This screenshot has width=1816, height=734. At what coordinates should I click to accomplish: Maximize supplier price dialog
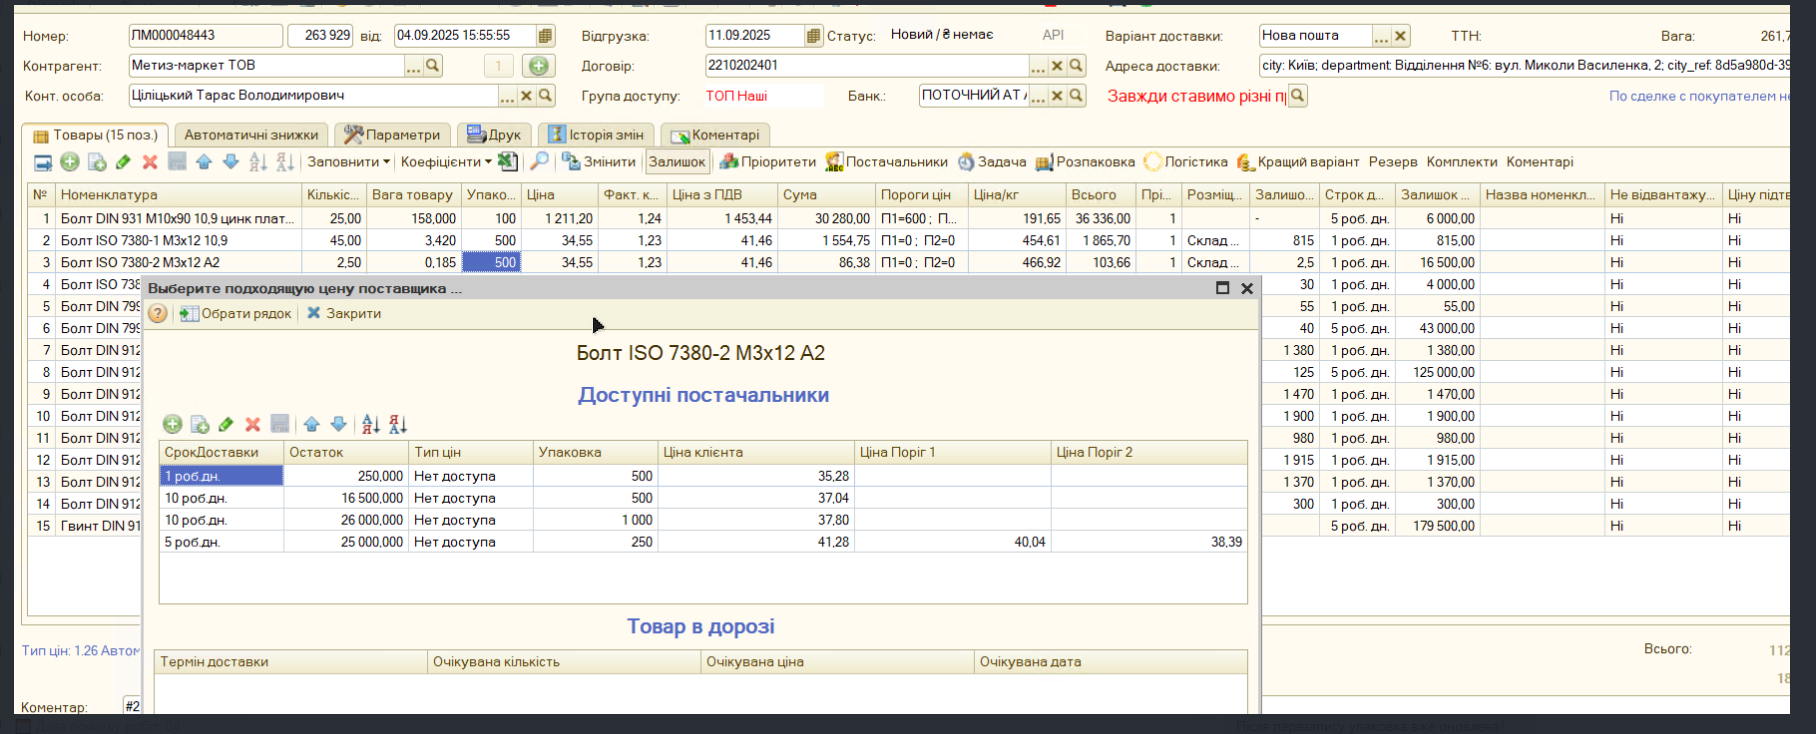click(x=1222, y=288)
